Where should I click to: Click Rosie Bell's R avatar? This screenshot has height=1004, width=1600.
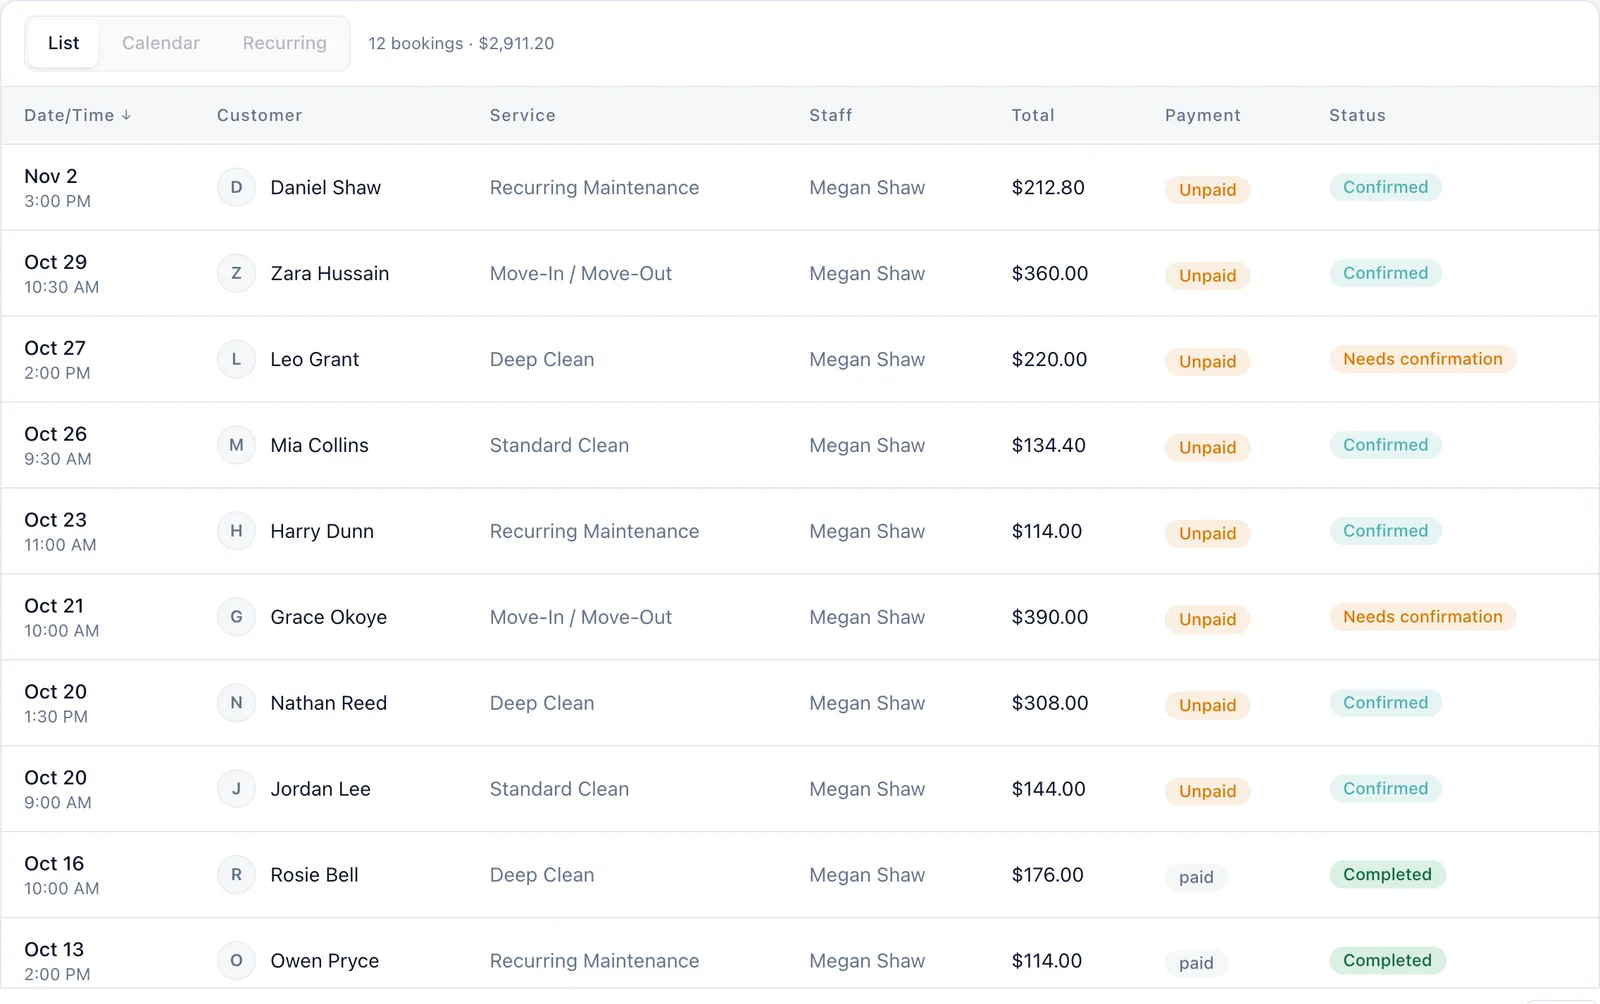pyautogui.click(x=236, y=875)
